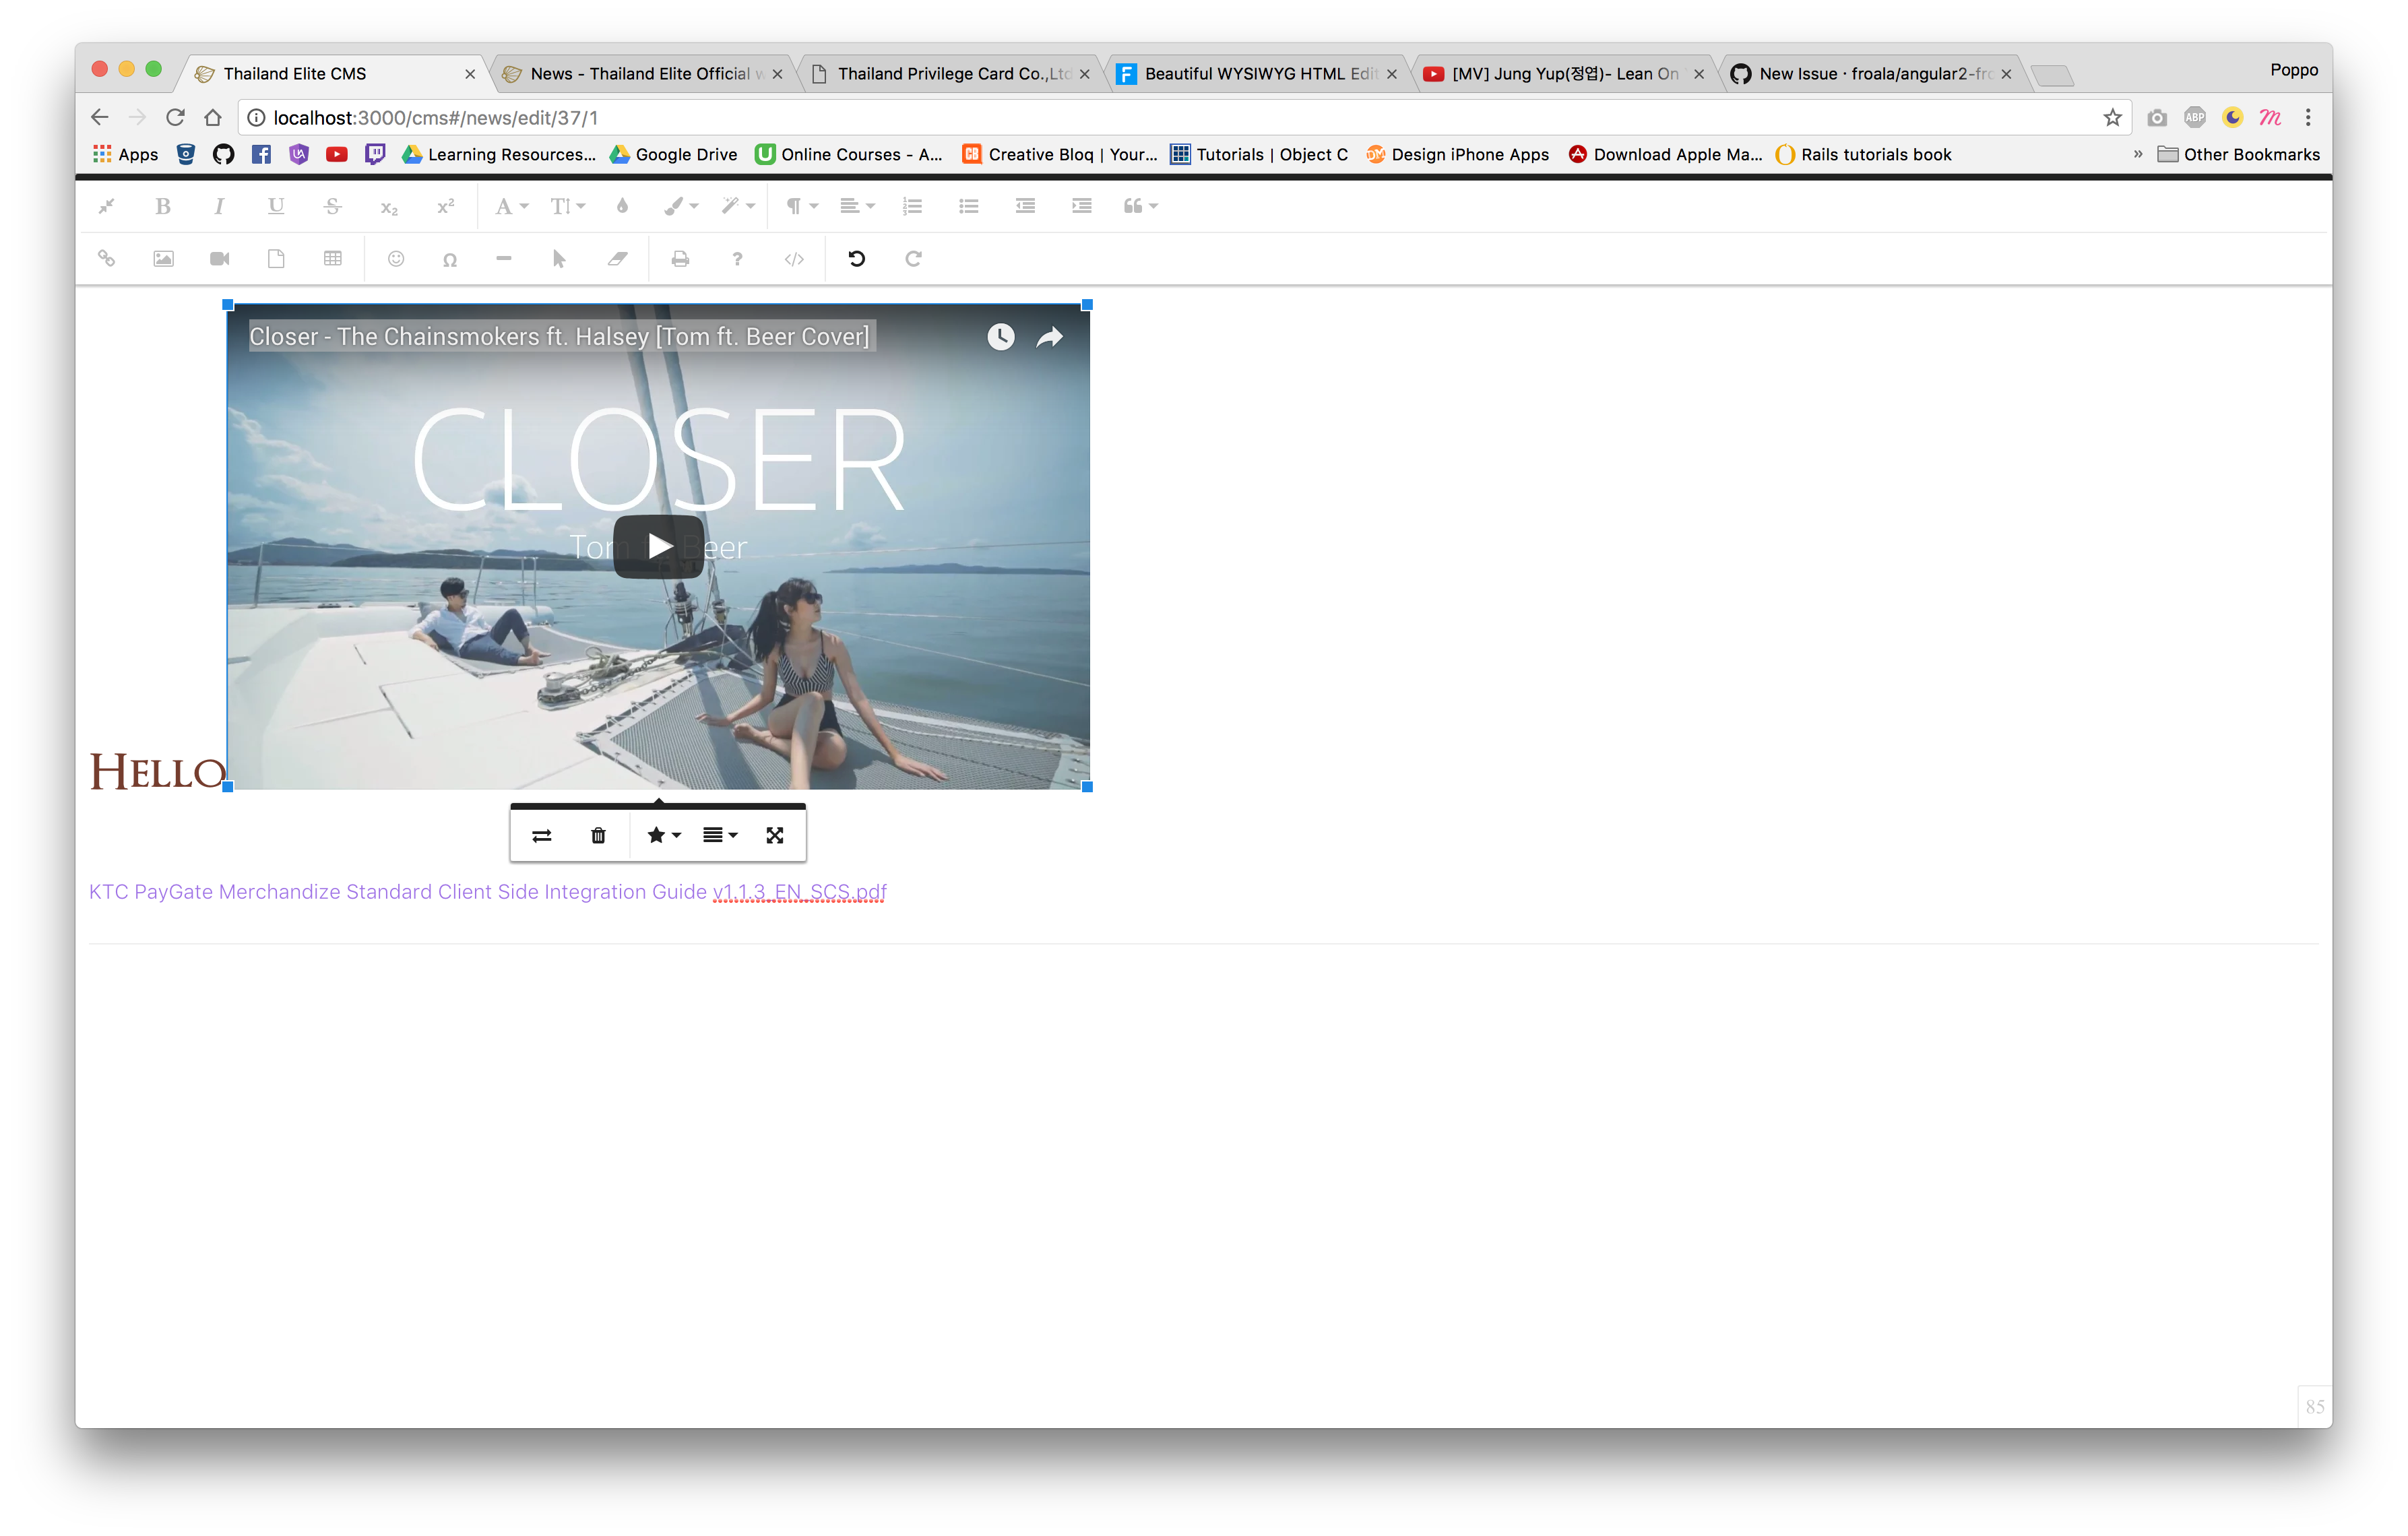Expand the Paragraph Format dropdown
The height and width of the screenshot is (1536, 2408).
point(801,206)
